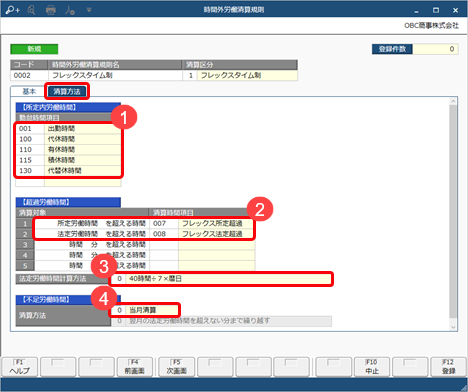Select the row 110 有休時間

click(x=68, y=150)
